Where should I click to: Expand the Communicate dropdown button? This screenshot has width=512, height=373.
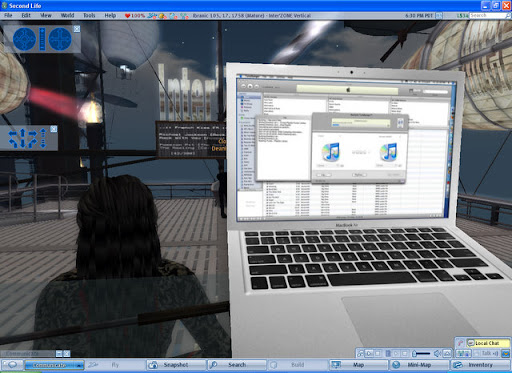click(80, 365)
